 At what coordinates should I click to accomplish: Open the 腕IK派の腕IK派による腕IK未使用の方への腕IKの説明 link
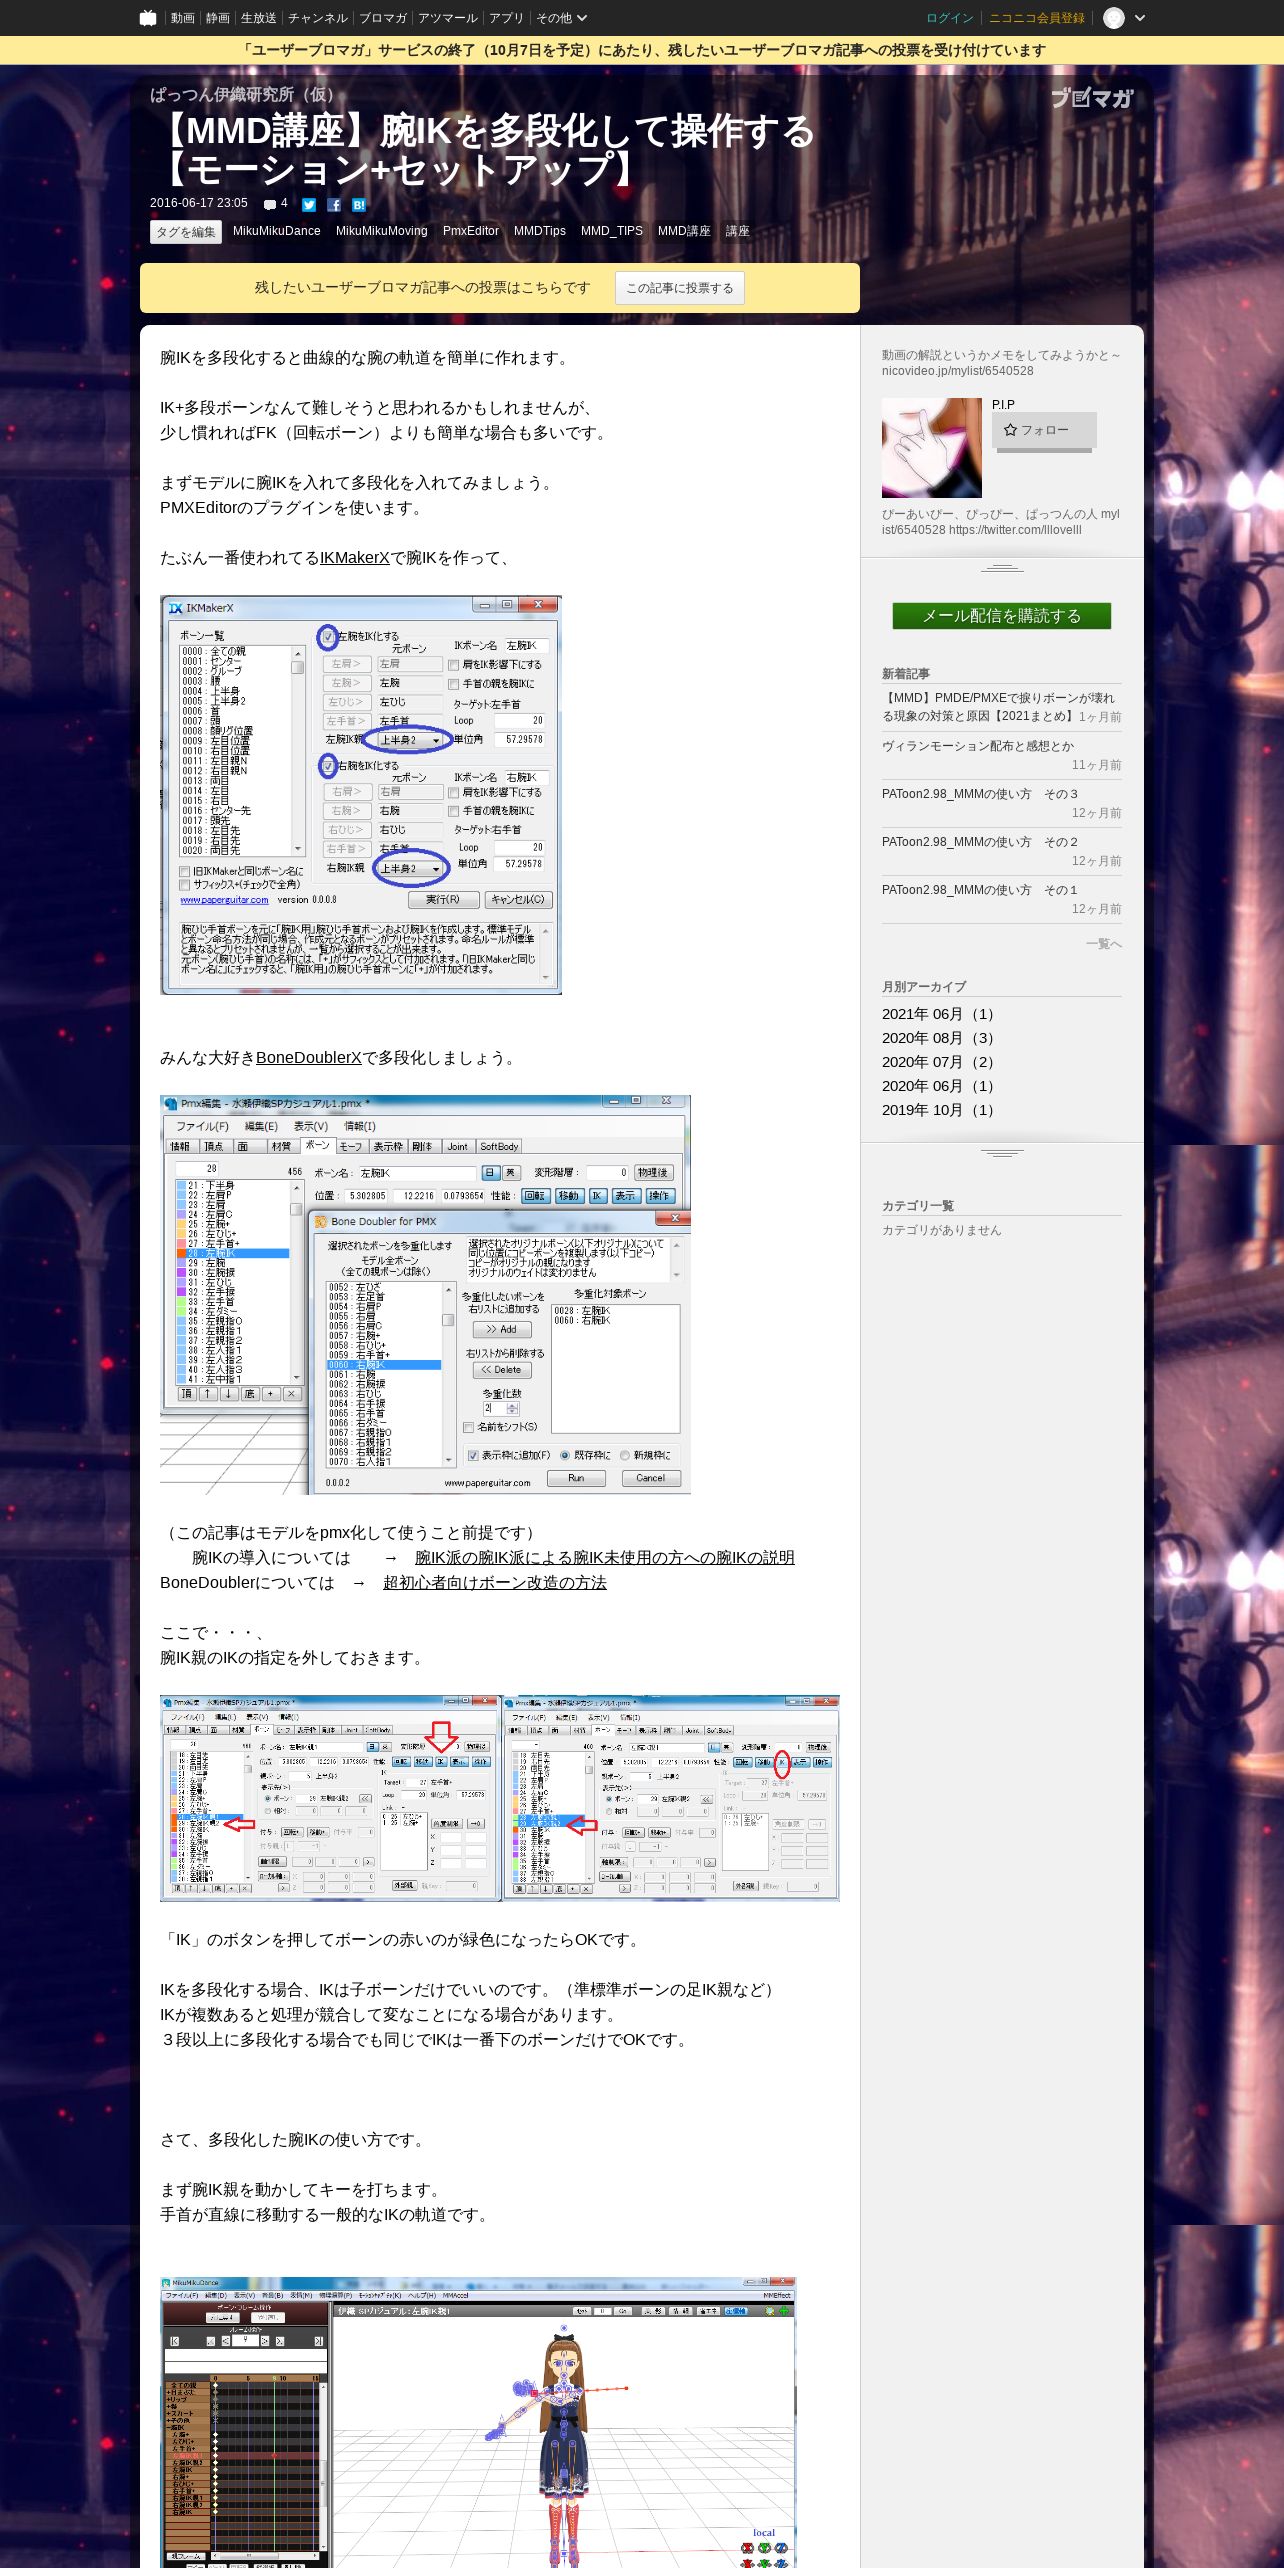click(x=605, y=1558)
